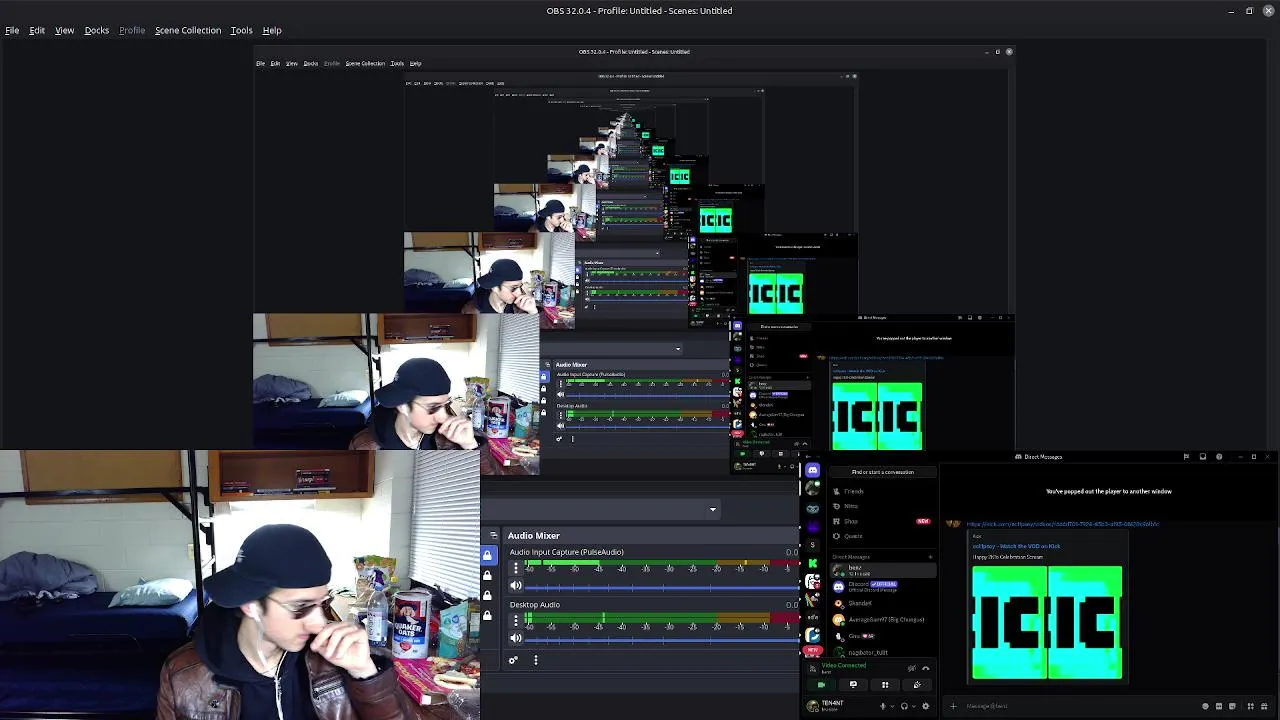This screenshot has height=720, width=1280.
Task: Toggle noise suppression icon beside Video Connected
Action: [912, 668]
